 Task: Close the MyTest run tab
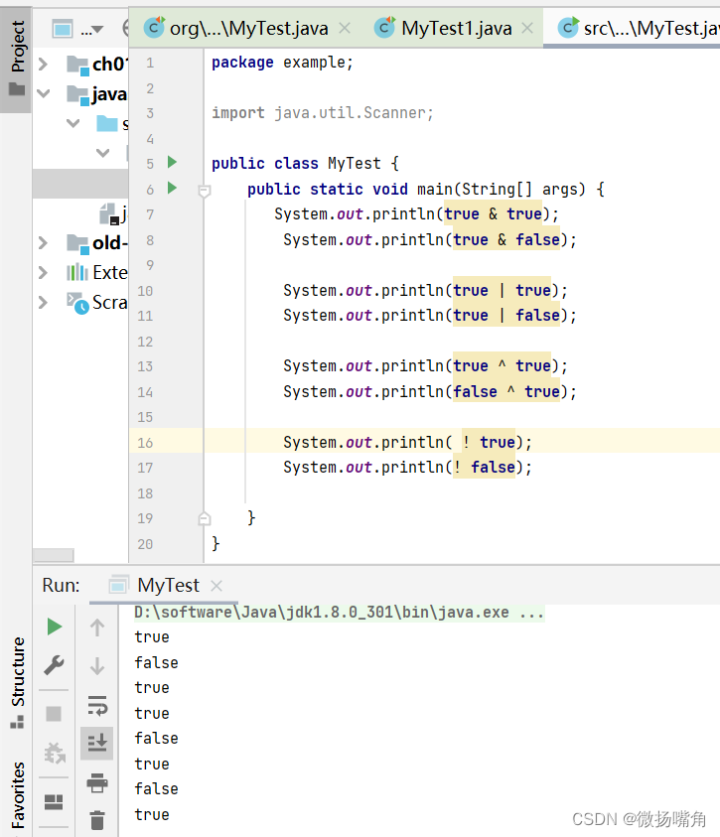pyautogui.click(x=216, y=586)
